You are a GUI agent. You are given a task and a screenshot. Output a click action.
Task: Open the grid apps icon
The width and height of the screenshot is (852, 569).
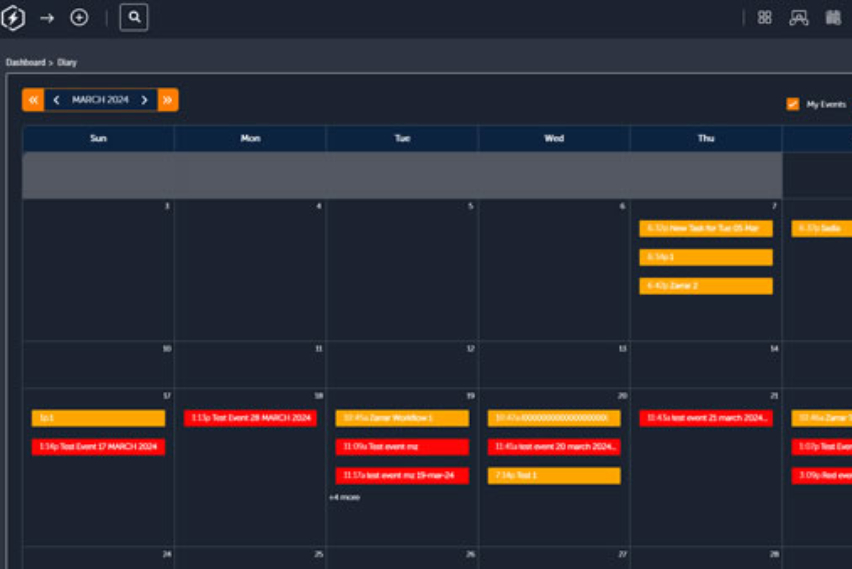point(765,18)
